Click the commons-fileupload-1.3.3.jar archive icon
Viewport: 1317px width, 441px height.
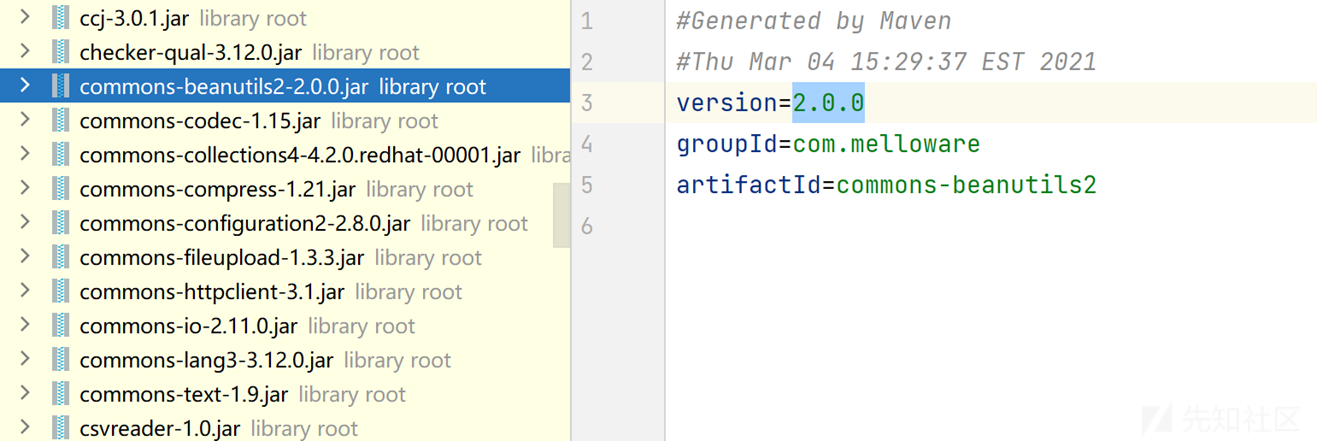point(61,258)
